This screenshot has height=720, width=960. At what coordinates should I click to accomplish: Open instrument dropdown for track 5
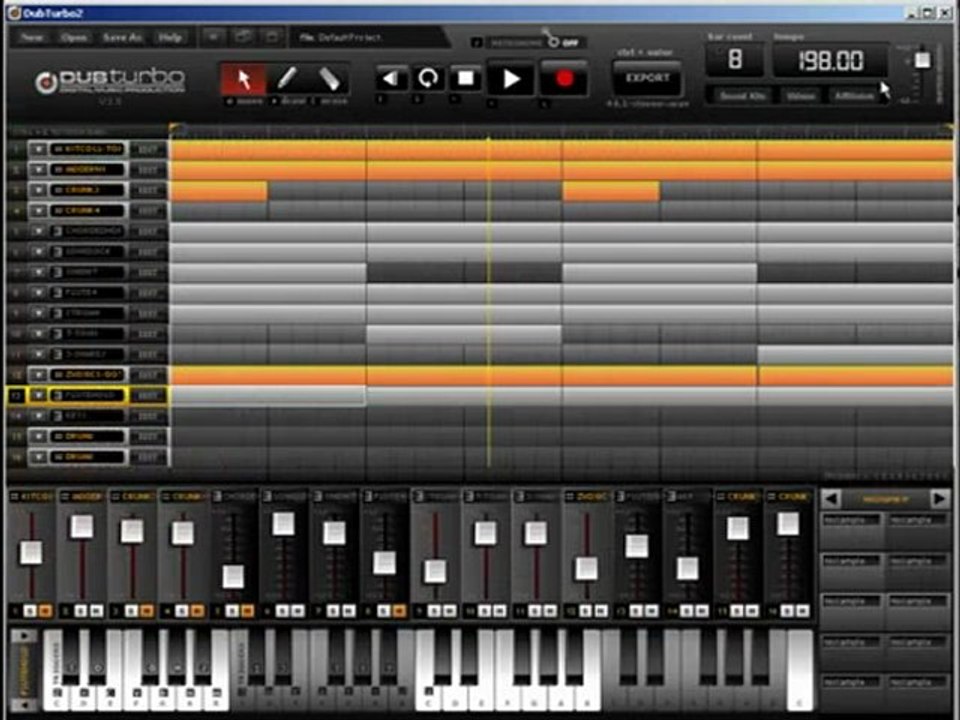38,231
